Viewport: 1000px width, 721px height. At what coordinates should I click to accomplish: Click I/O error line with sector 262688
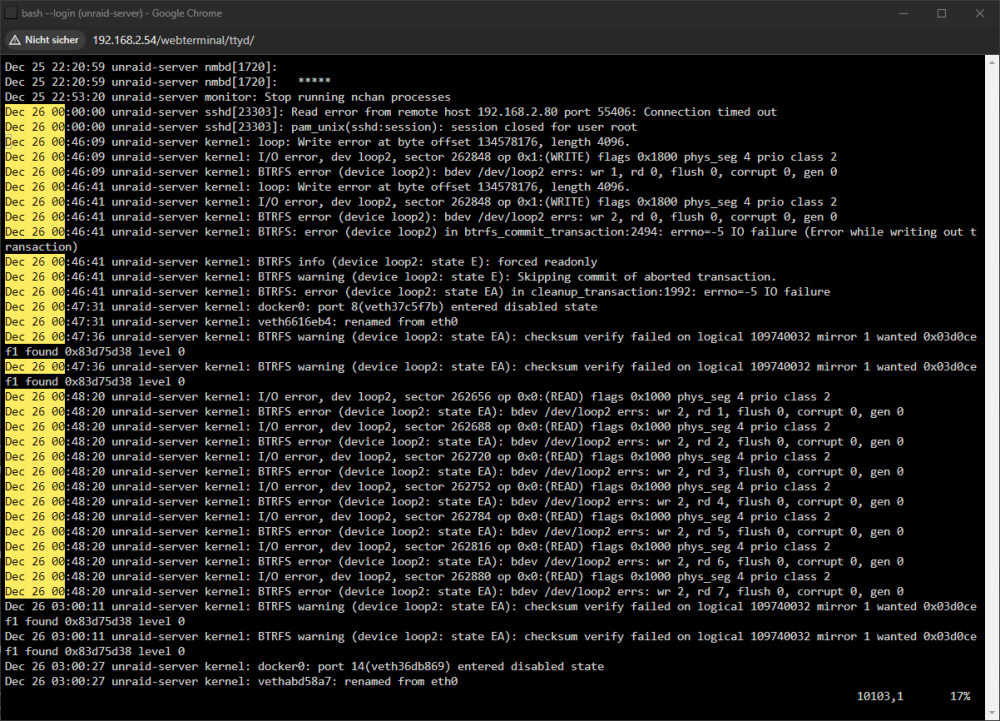[418, 426]
